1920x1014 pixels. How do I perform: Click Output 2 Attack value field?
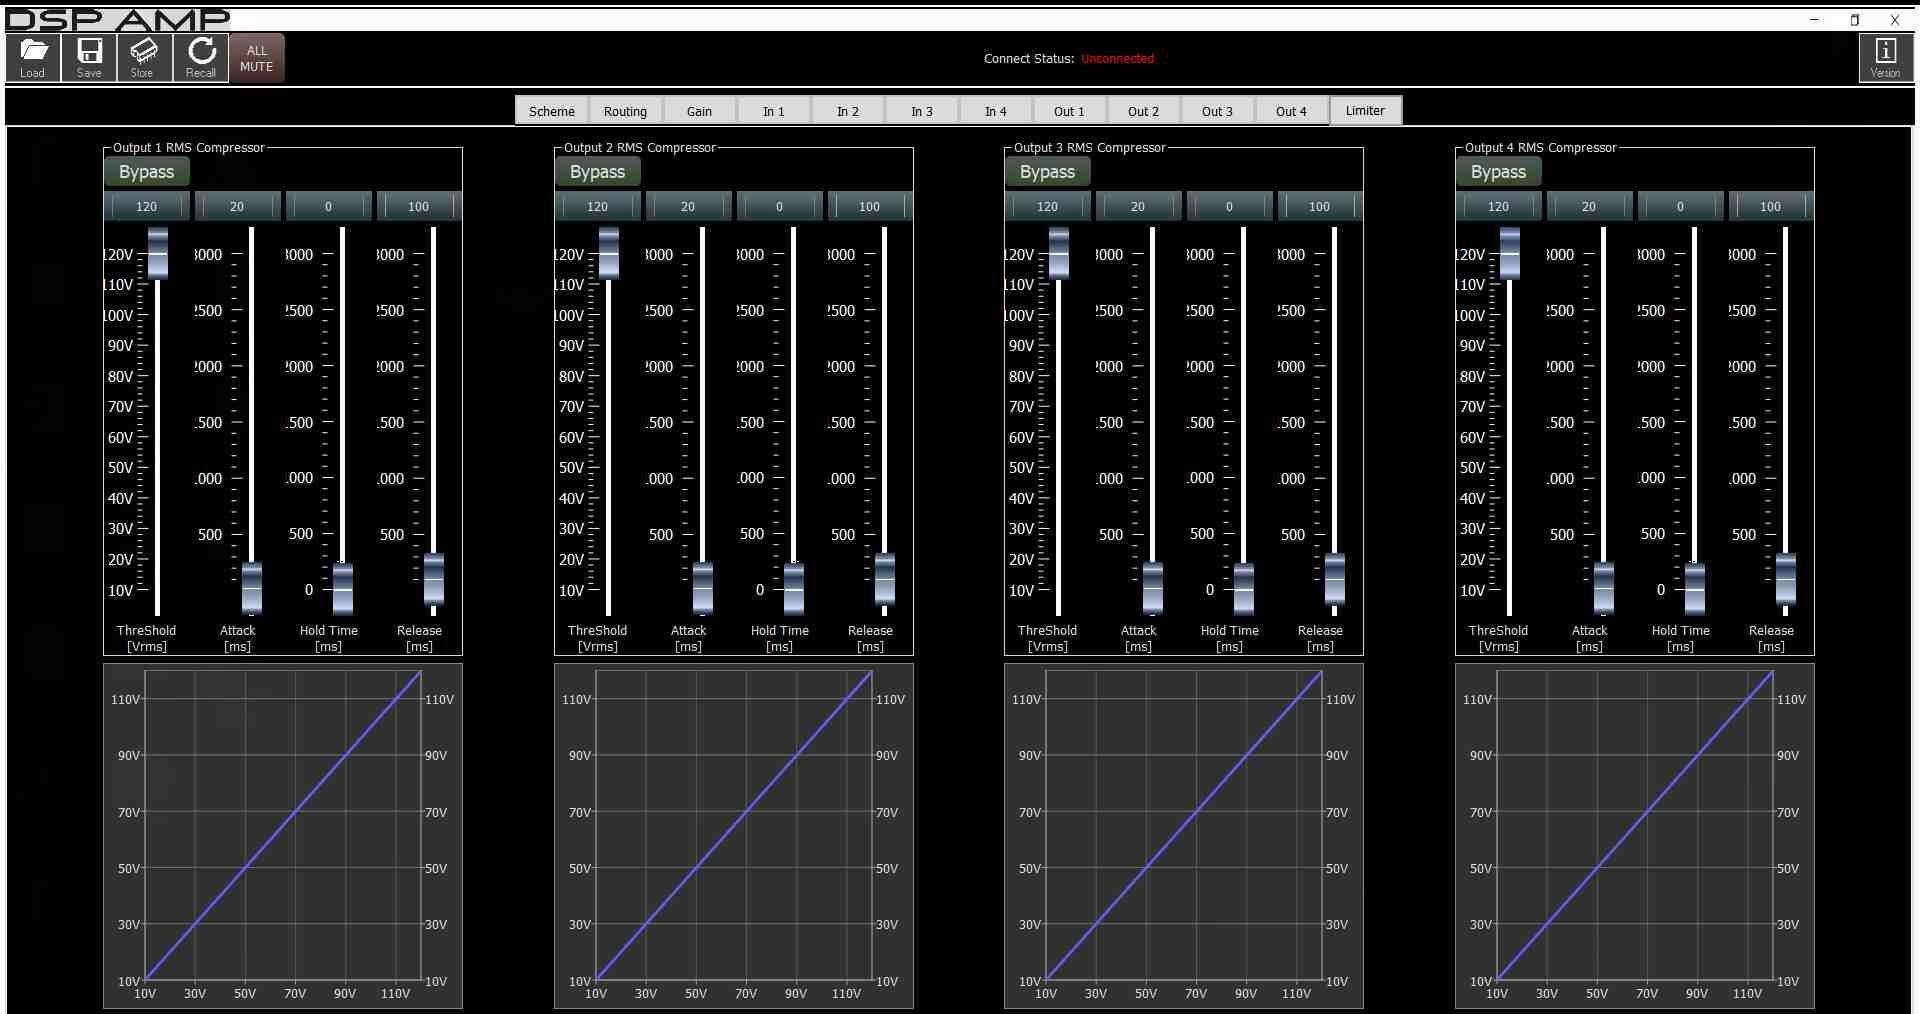(688, 207)
